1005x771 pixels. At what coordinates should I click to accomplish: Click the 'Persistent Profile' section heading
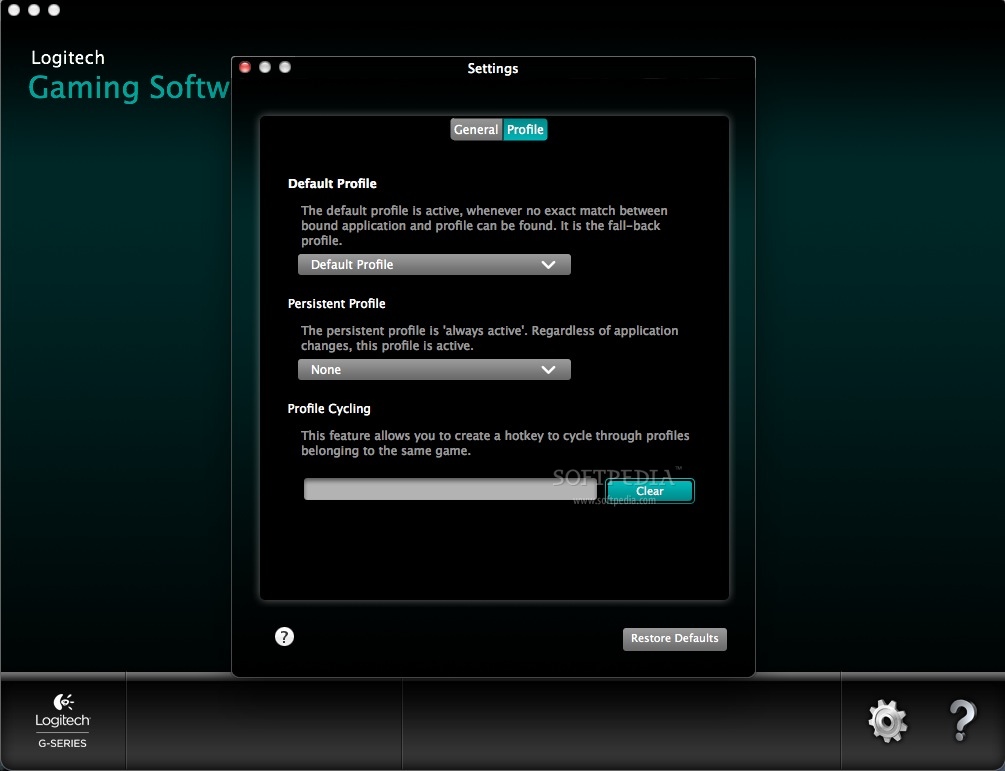[x=336, y=304]
